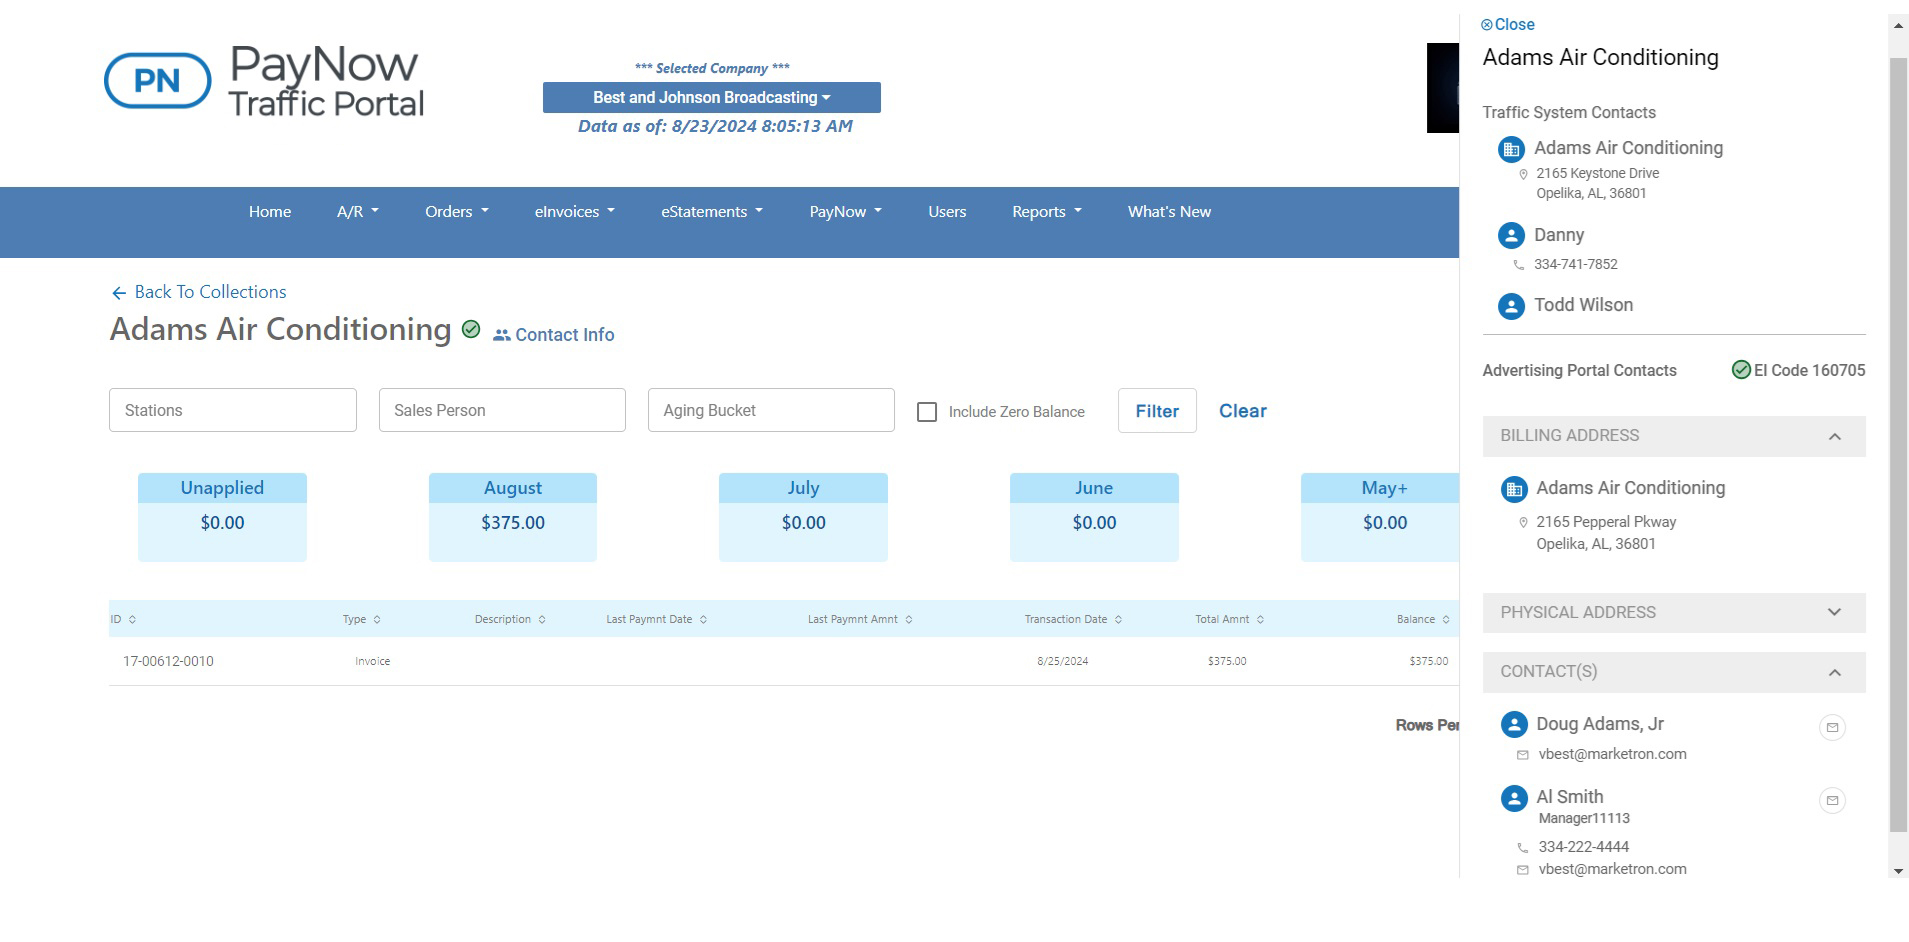Click the green verified check beside Adams Air Conditioning heading
The width and height of the screenshot is (1909, 942).
point(471,329)
